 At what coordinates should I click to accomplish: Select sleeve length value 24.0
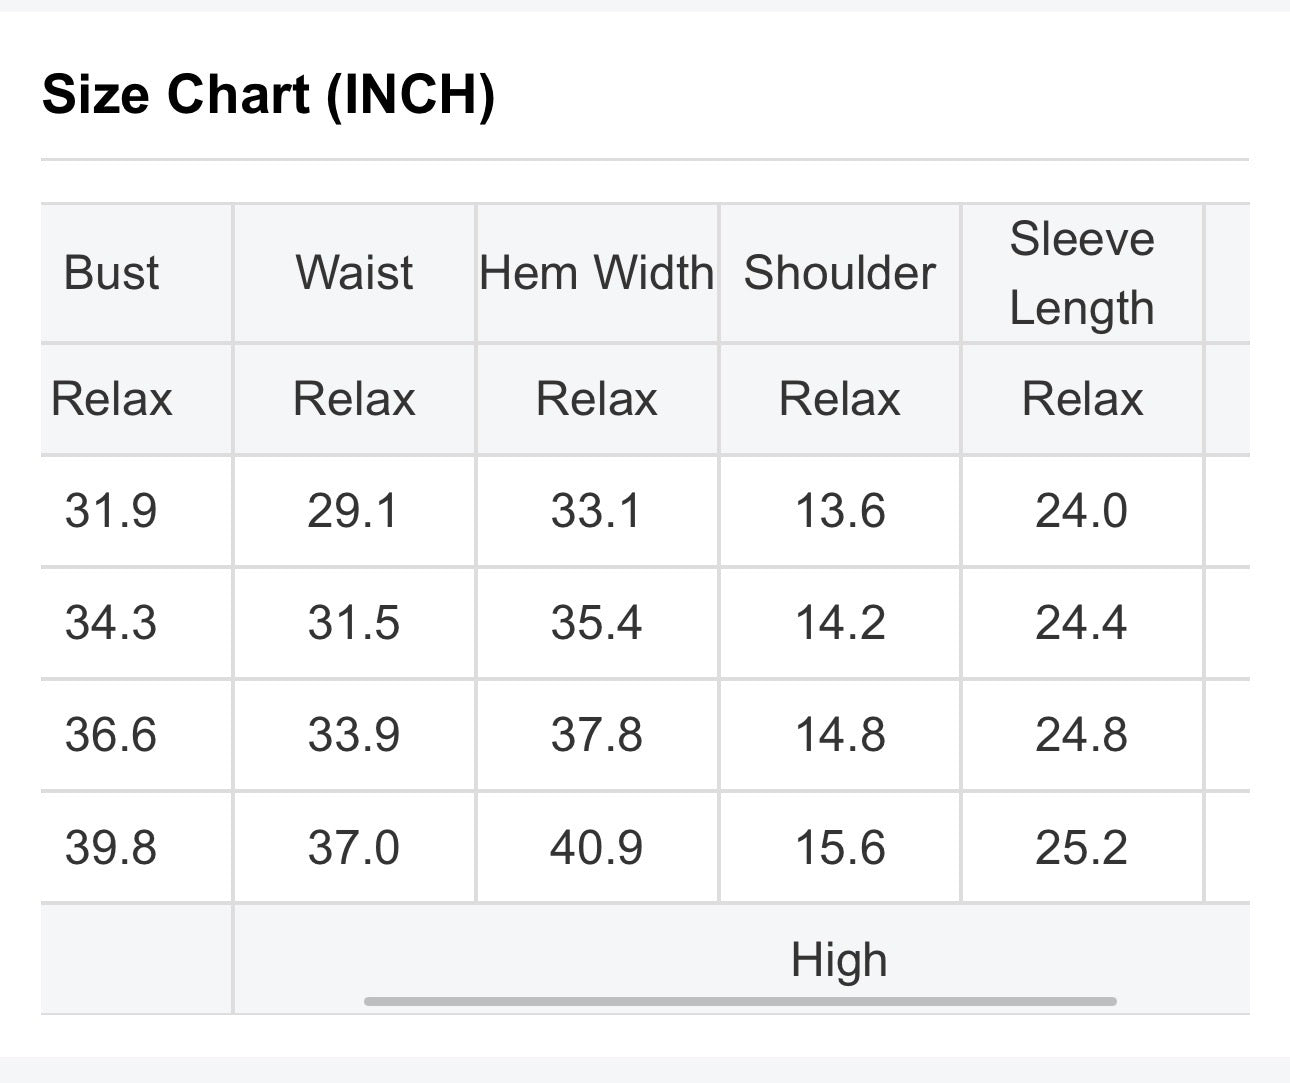click(1081, 511)
